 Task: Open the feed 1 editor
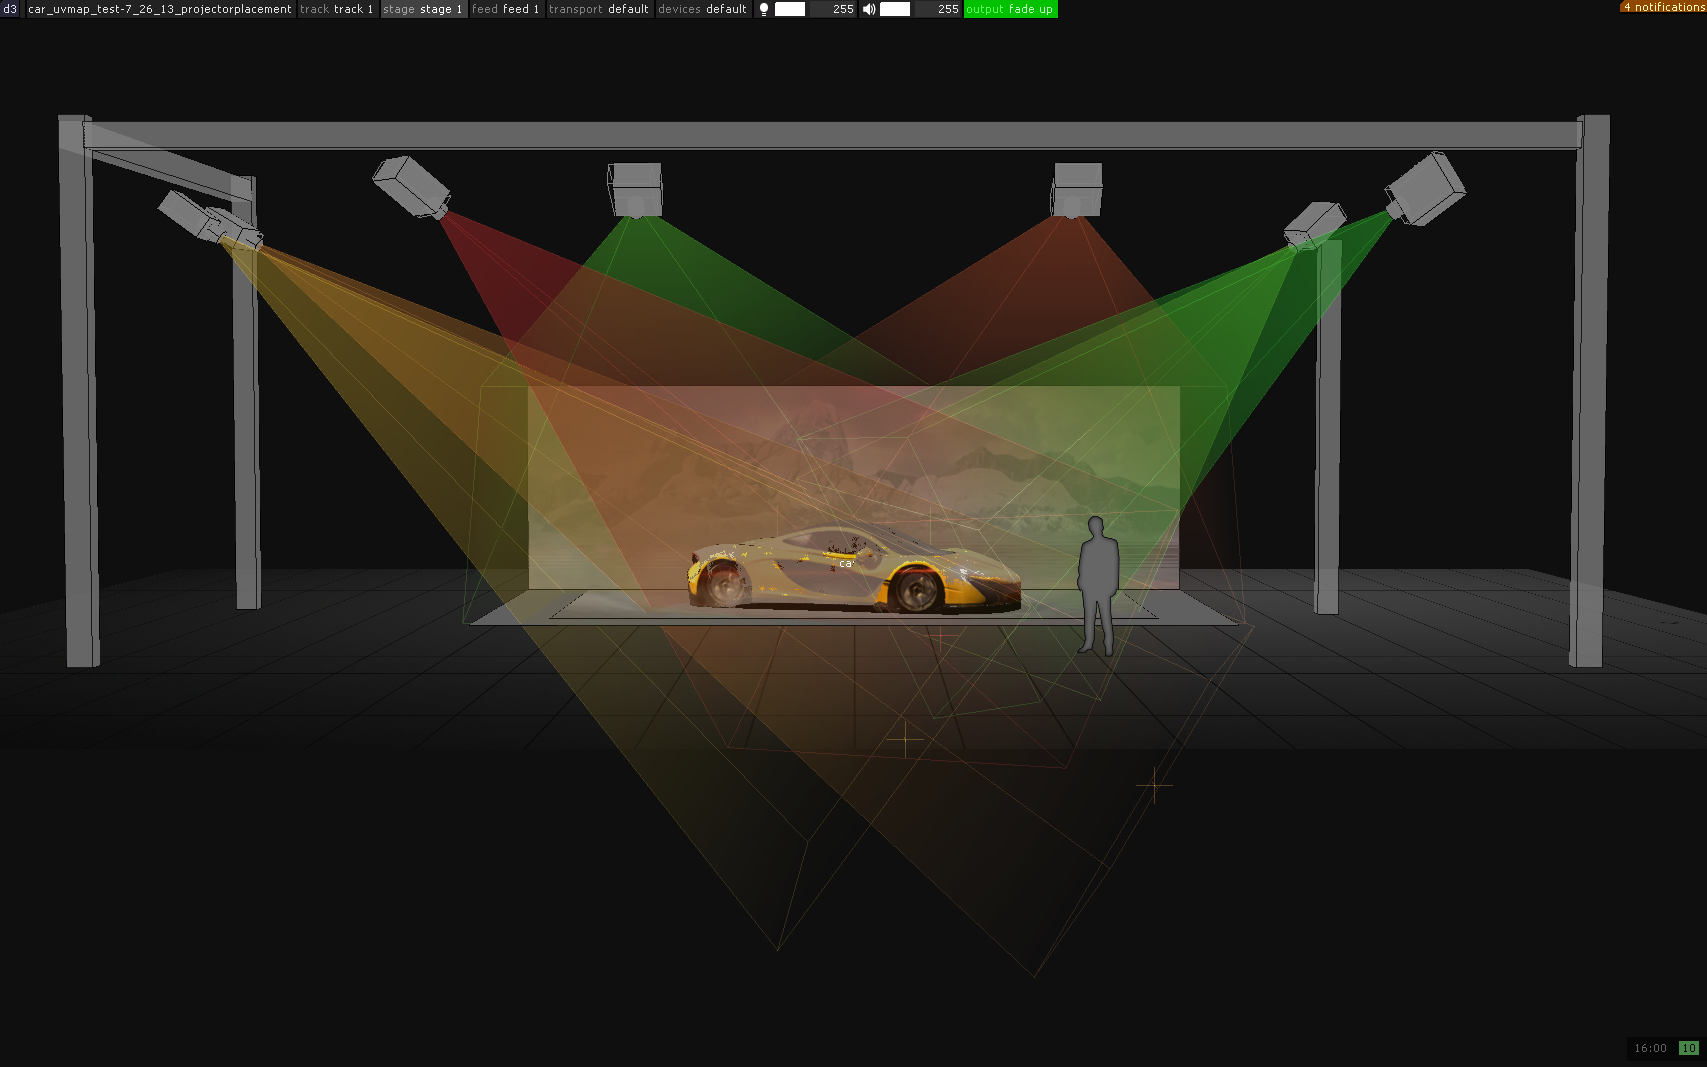[x=506, y=9]
